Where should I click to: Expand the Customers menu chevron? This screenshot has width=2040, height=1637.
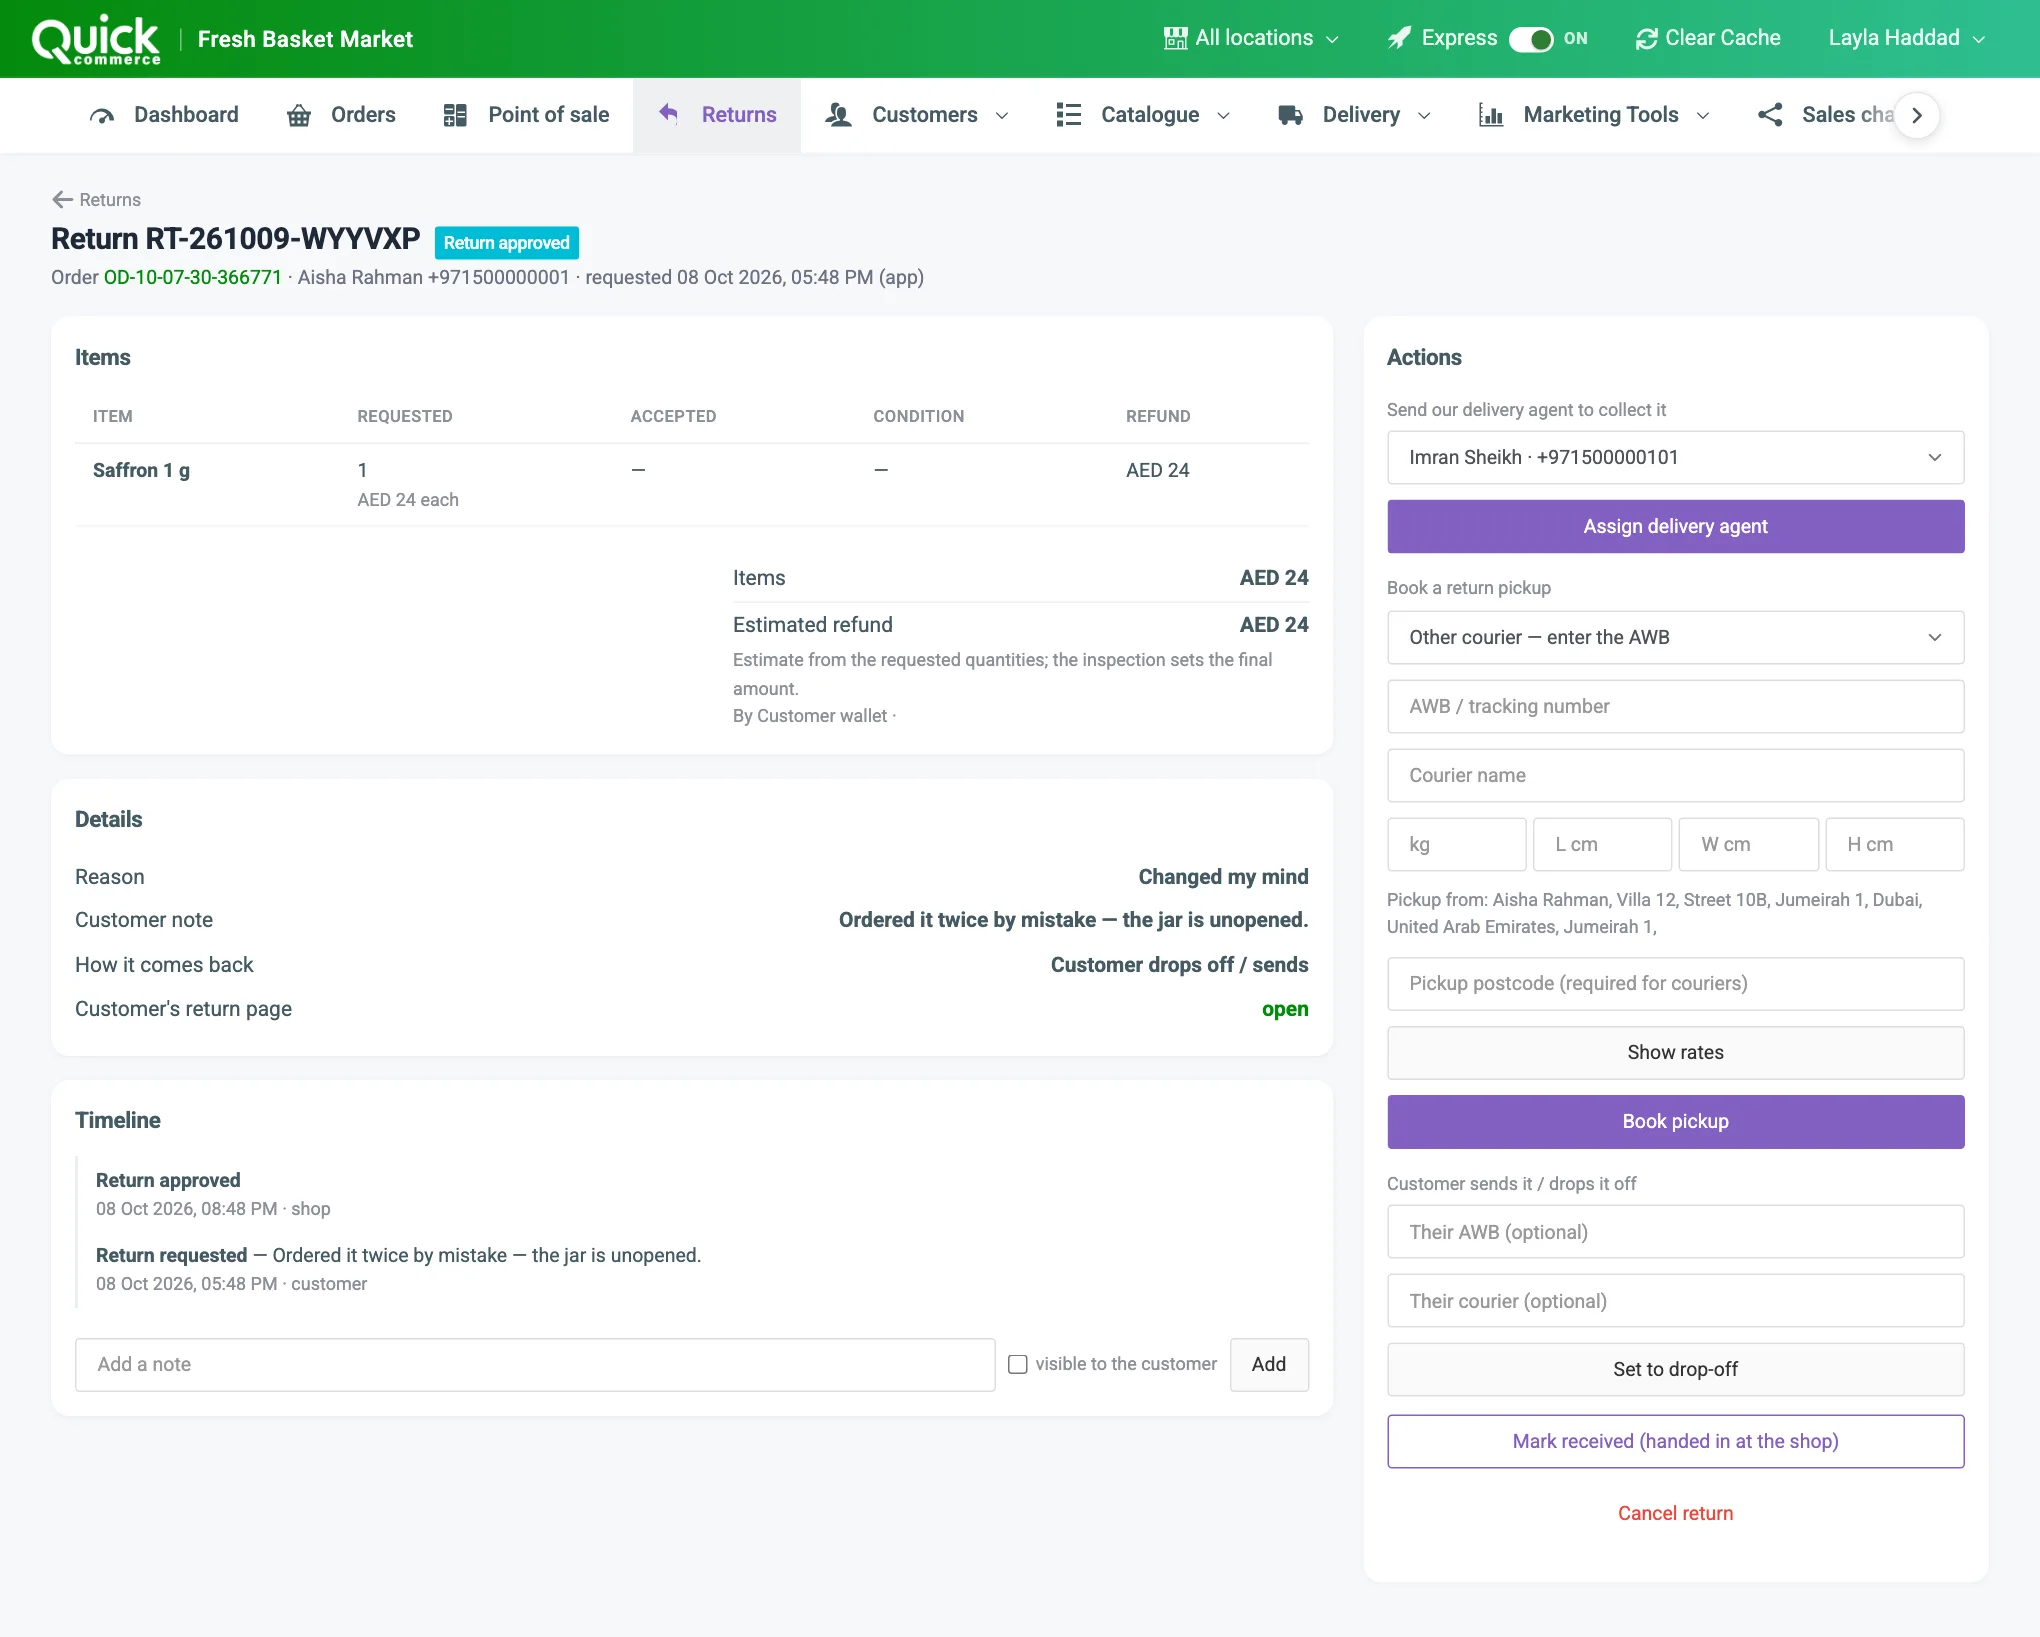(1002, 116)
